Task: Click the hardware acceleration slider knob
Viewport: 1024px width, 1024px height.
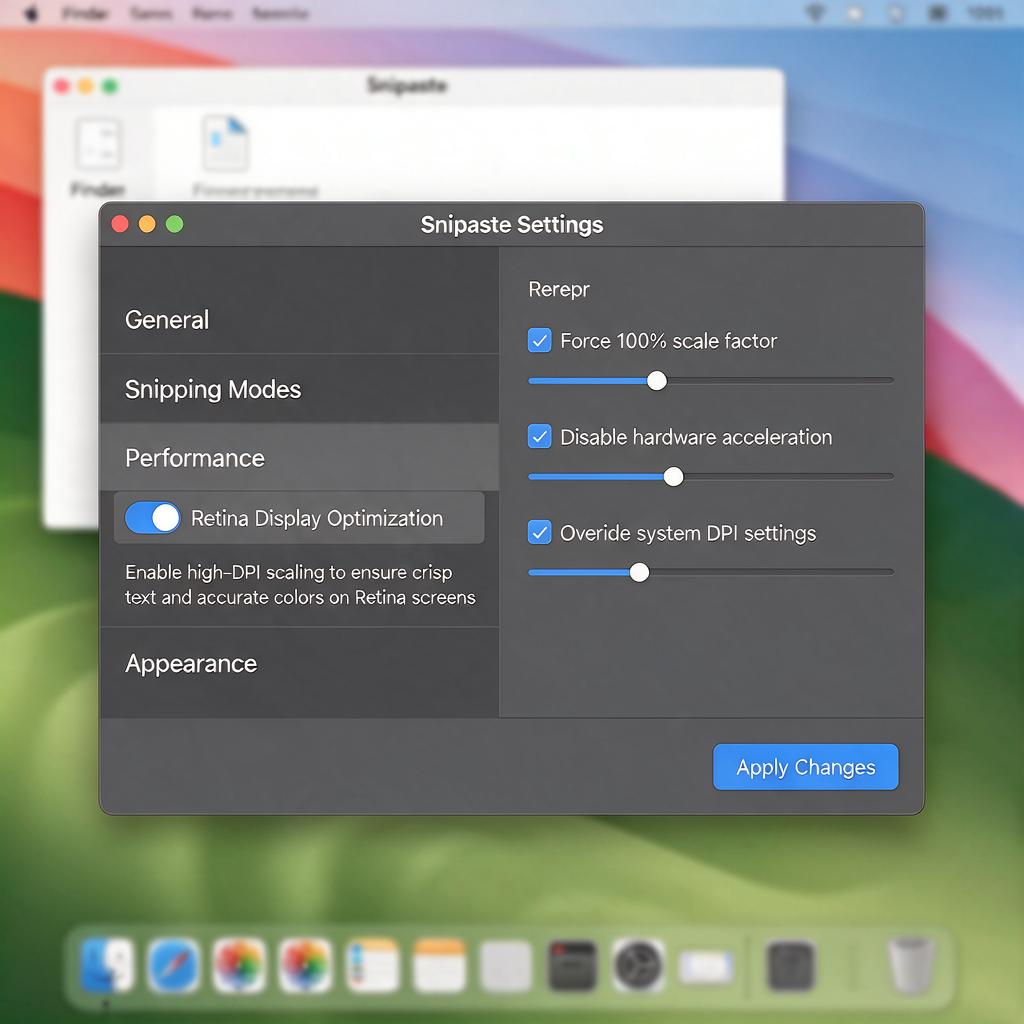Action: pyautogui.click(x=673, y=477)
